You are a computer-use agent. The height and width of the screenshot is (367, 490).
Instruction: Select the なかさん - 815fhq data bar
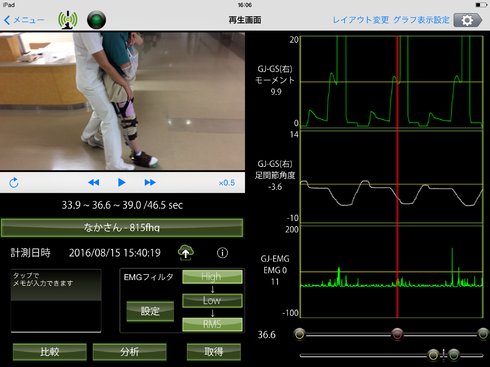122,228
